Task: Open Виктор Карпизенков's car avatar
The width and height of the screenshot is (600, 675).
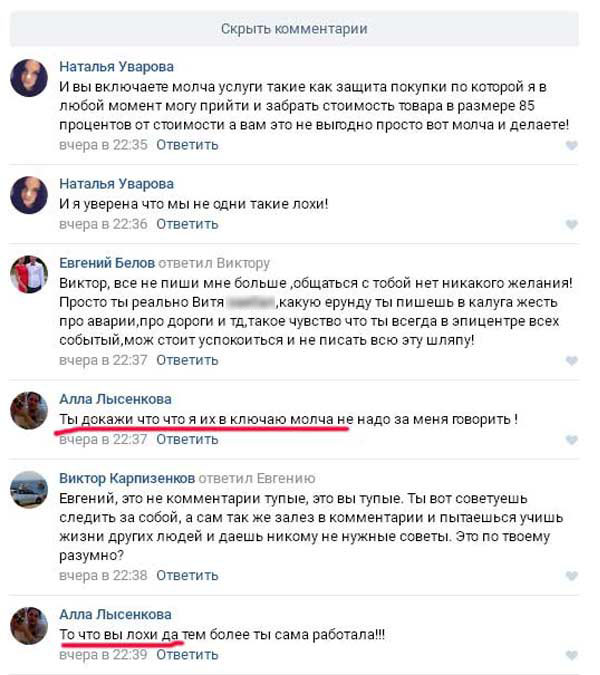Action: click(x=29, y=489)
